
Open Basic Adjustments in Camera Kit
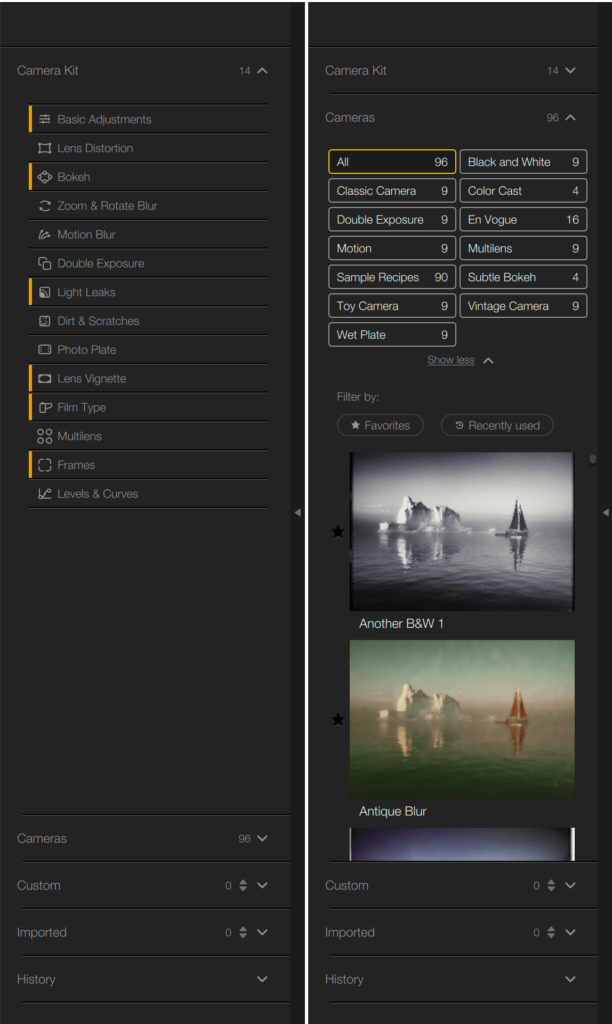(148, 119)
